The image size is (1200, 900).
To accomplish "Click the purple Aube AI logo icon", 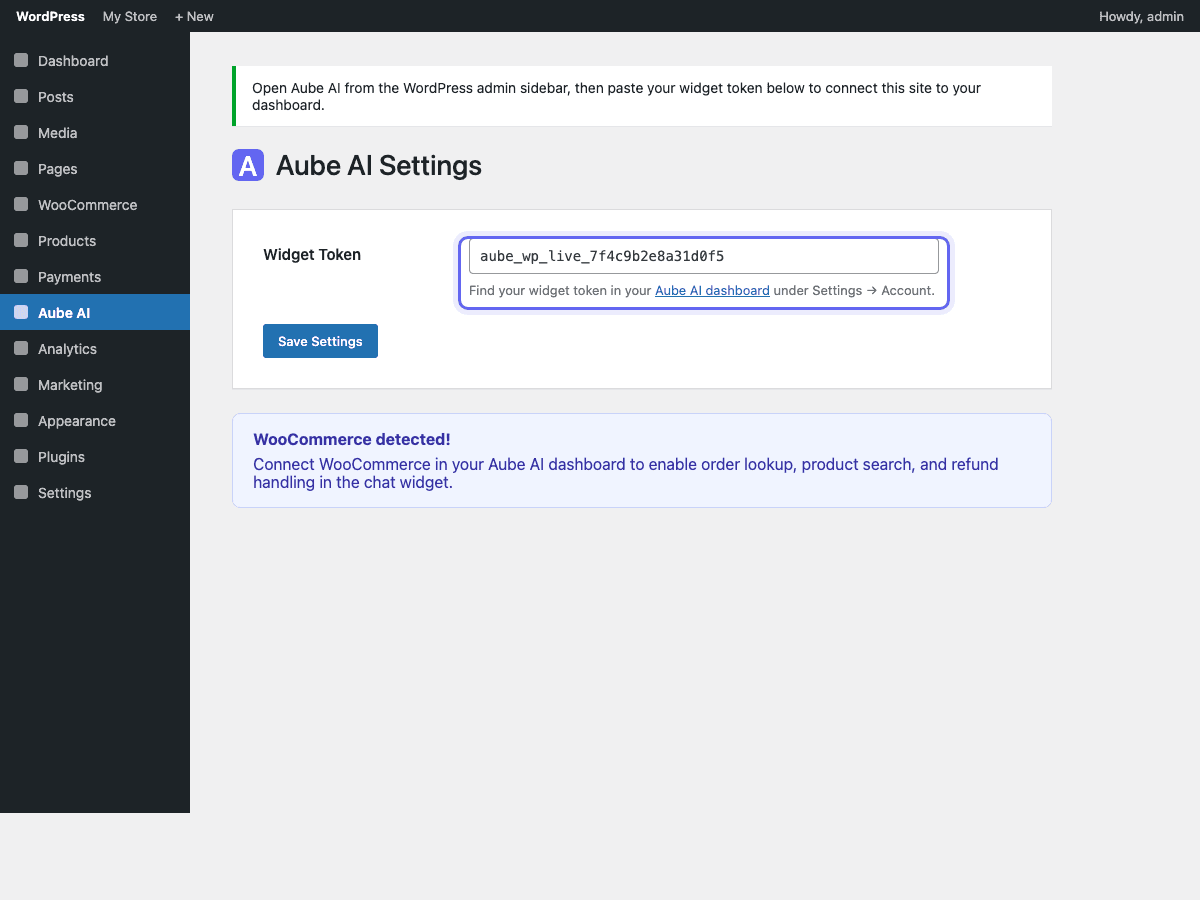I will click(x=248, y=165).
